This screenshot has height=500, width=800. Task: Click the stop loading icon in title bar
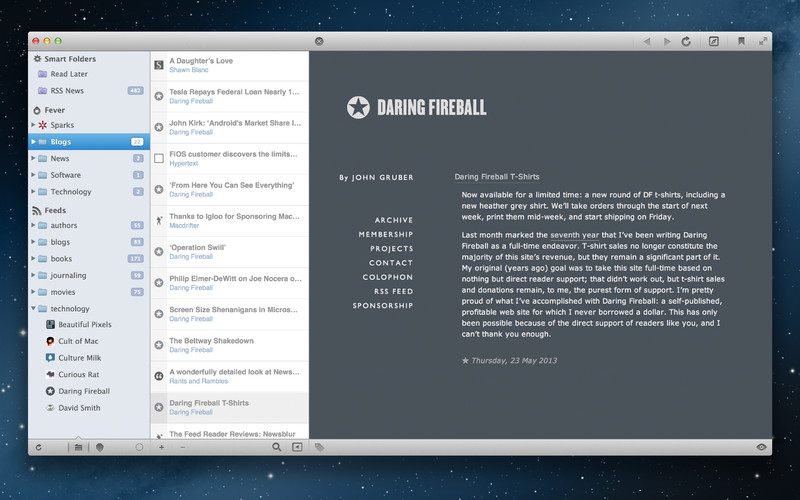[x=319, y=41]
